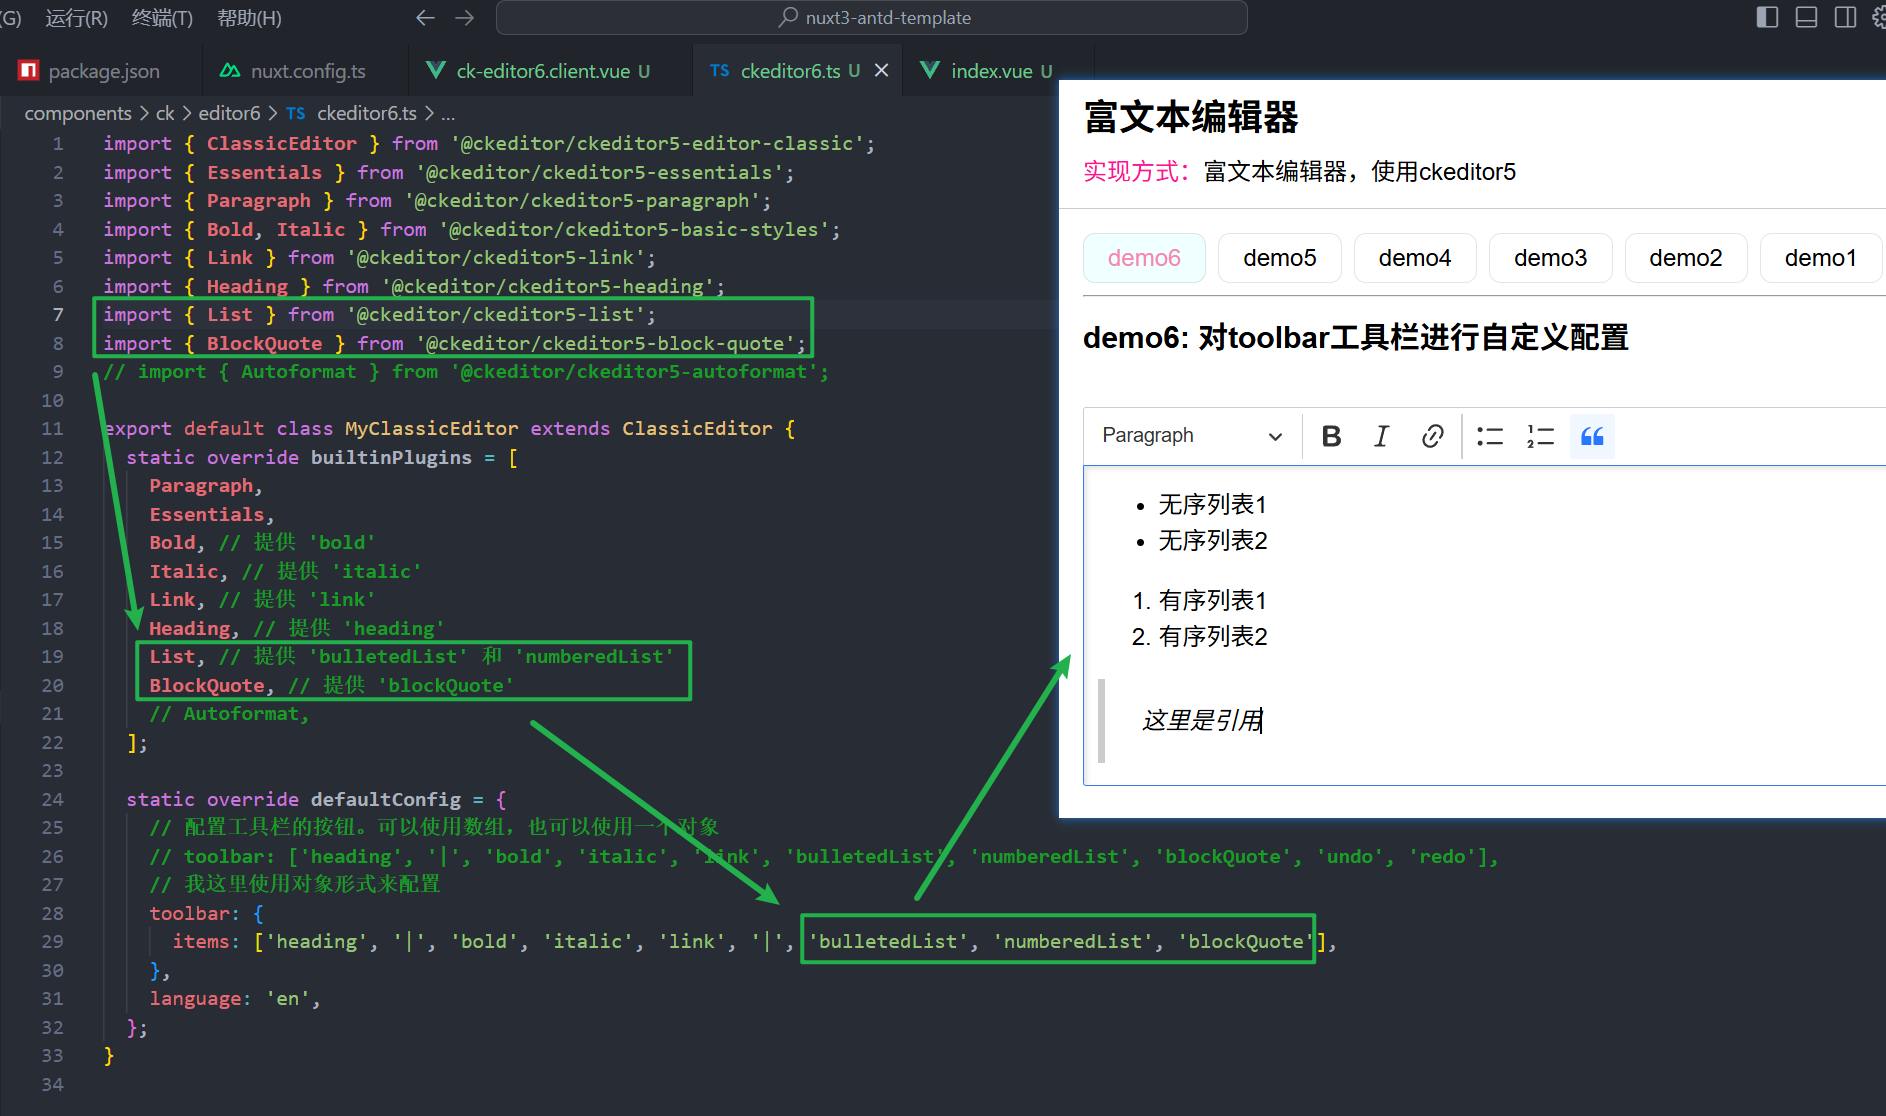Open the Paragraph heading dropdown
Image resolution: width=1886 pixels, height=1116 pixels.
1192,436
